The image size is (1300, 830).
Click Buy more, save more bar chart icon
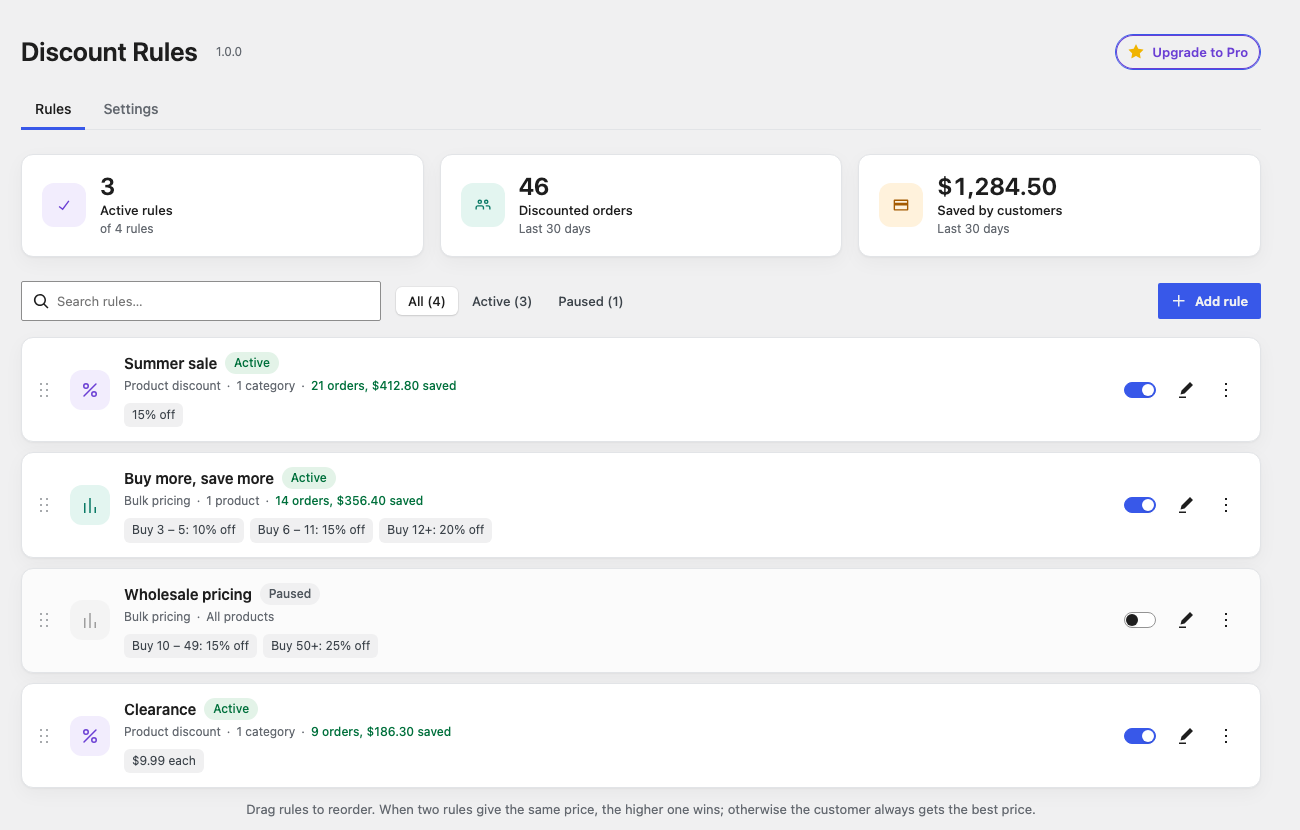[x=90, y=505]
